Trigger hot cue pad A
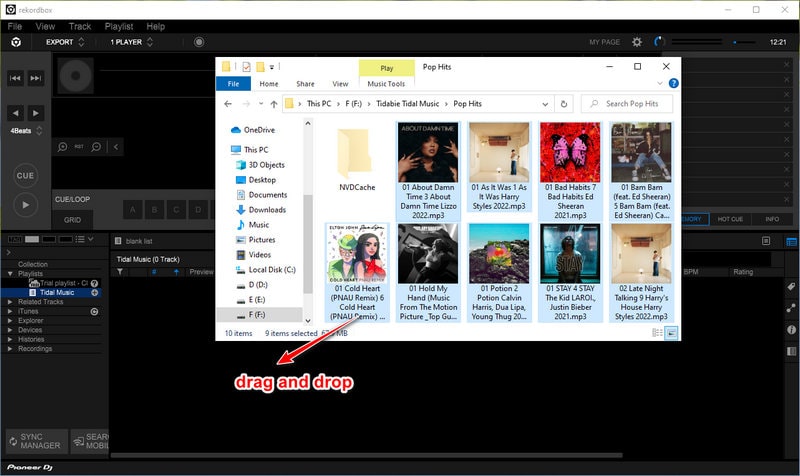The width and height of the screenshot is (800, 476). coord(133,210)
